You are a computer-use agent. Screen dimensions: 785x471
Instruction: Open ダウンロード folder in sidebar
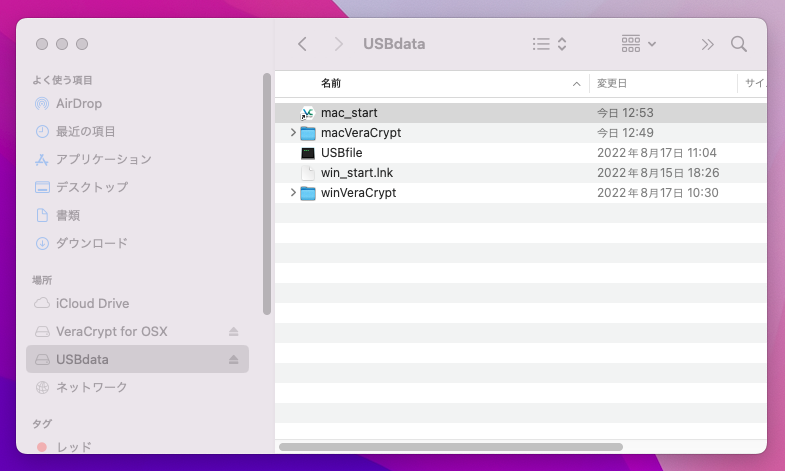pyautogui.click(x=91, y=243)
